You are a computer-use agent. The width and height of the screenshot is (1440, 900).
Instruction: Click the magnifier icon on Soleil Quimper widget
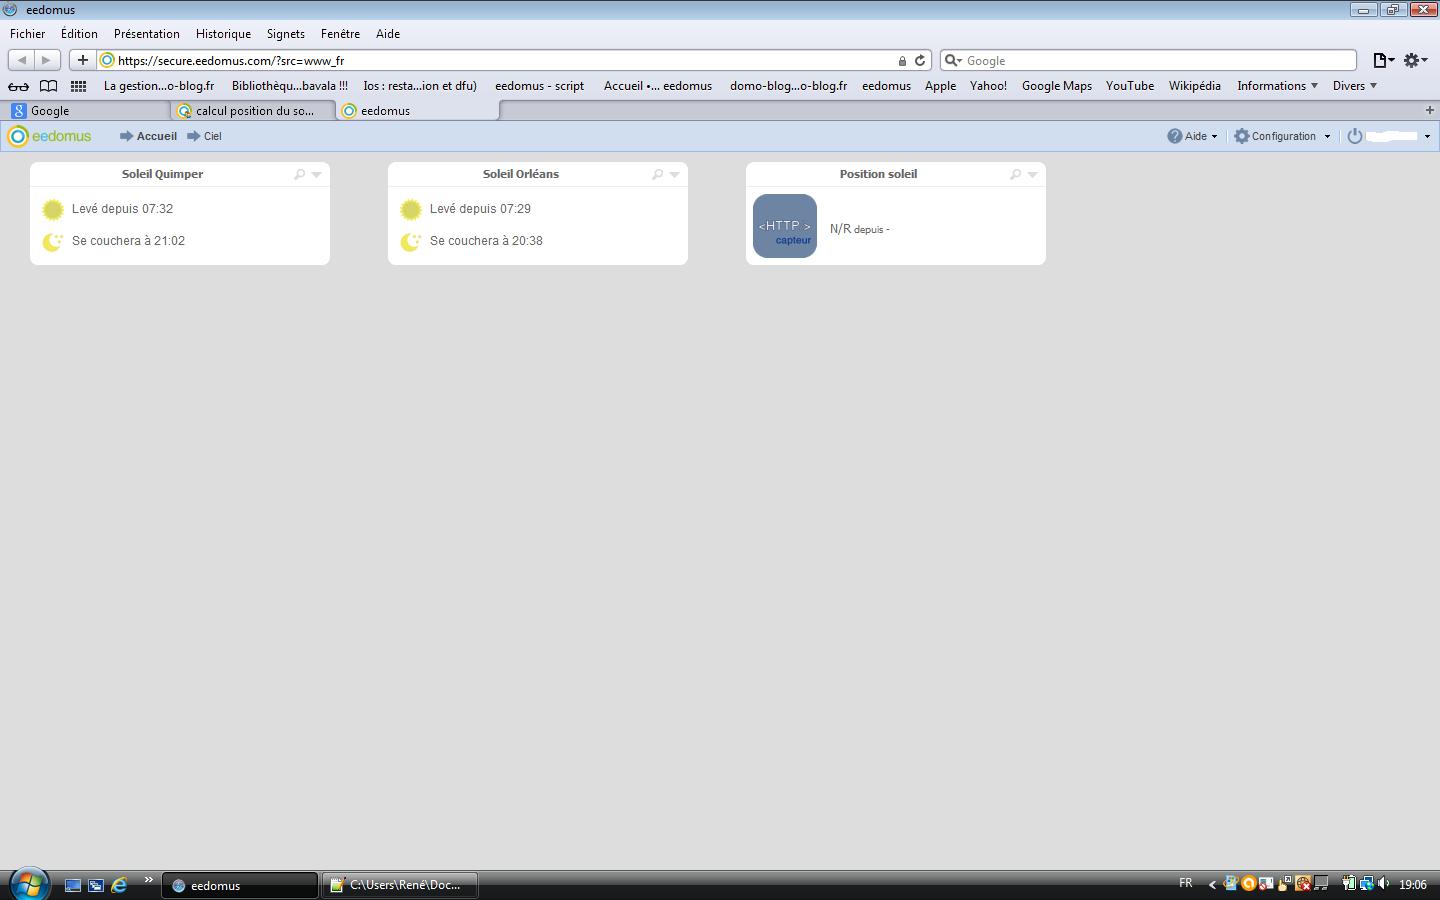(x=299, y=174)
